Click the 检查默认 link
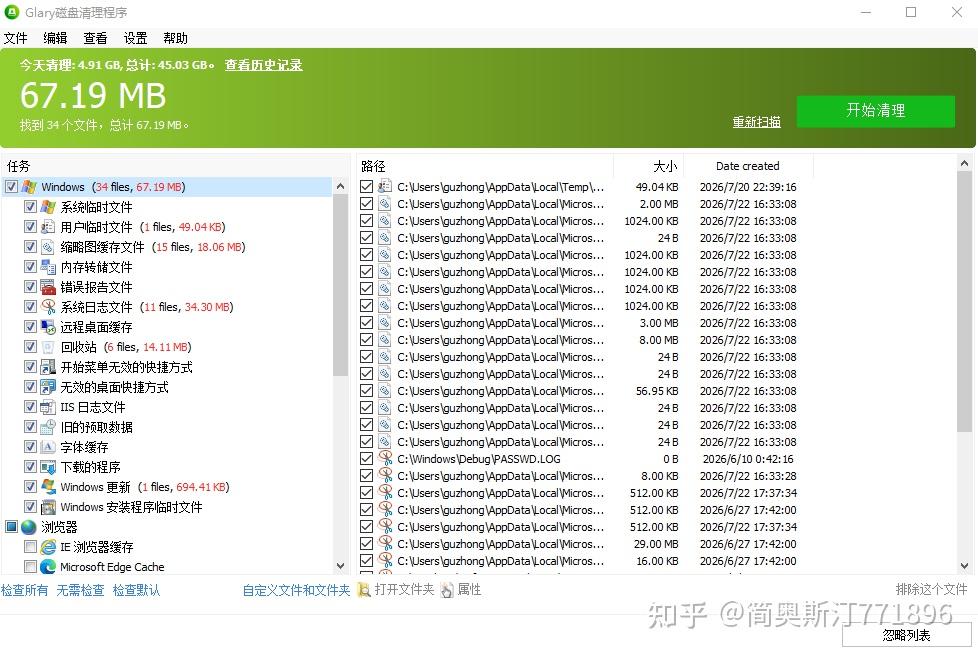 coord(136,590)
